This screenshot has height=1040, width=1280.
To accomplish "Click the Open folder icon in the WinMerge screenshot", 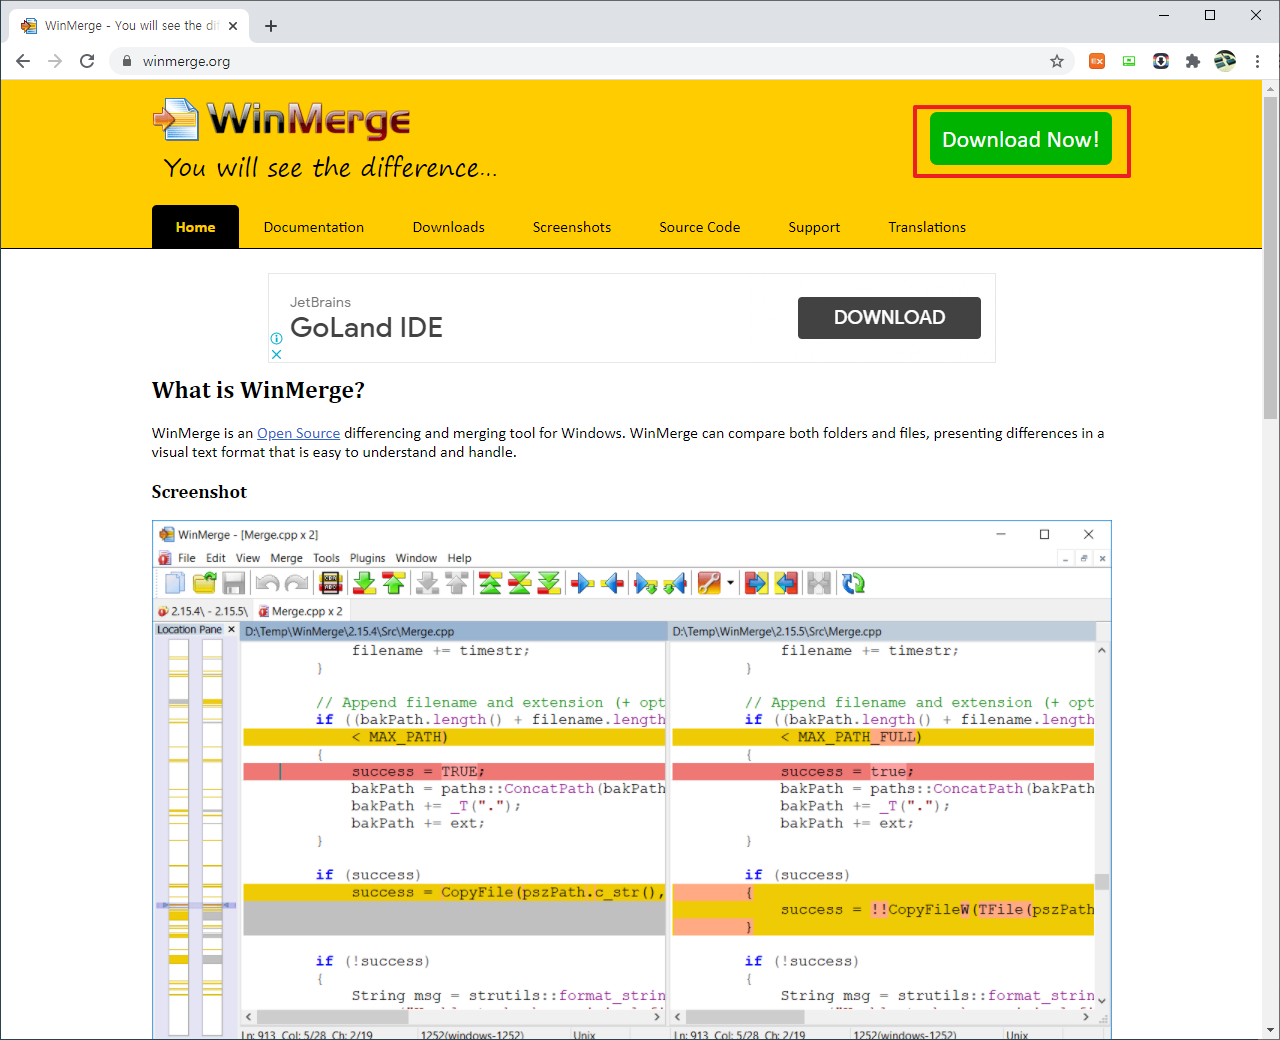I will point(205,583).
